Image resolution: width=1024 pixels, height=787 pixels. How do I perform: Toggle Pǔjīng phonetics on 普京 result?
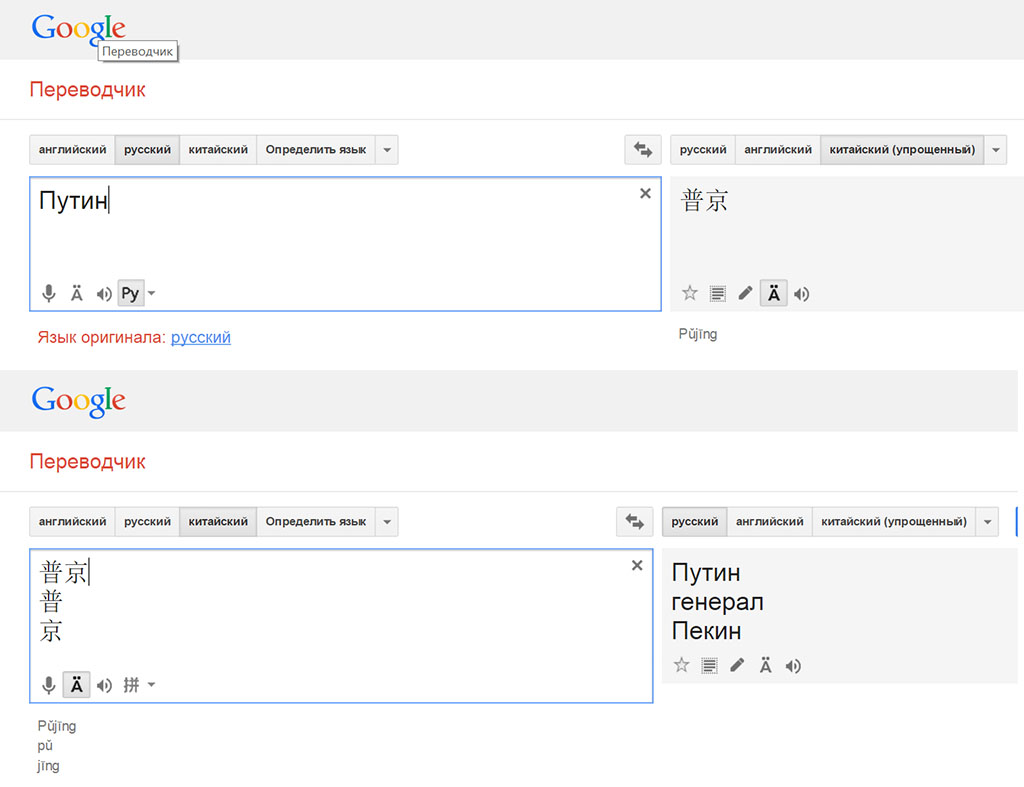(774, 293)
